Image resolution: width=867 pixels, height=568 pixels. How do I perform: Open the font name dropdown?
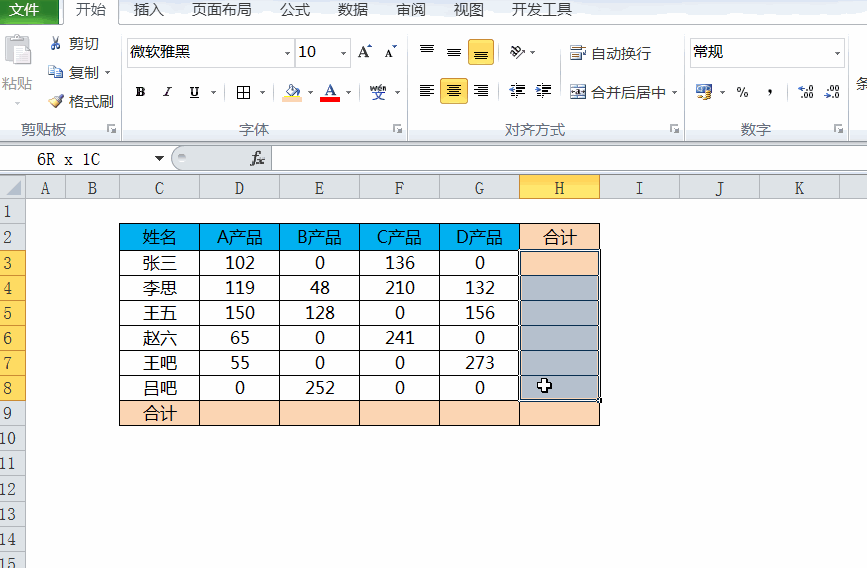point(288,53)
